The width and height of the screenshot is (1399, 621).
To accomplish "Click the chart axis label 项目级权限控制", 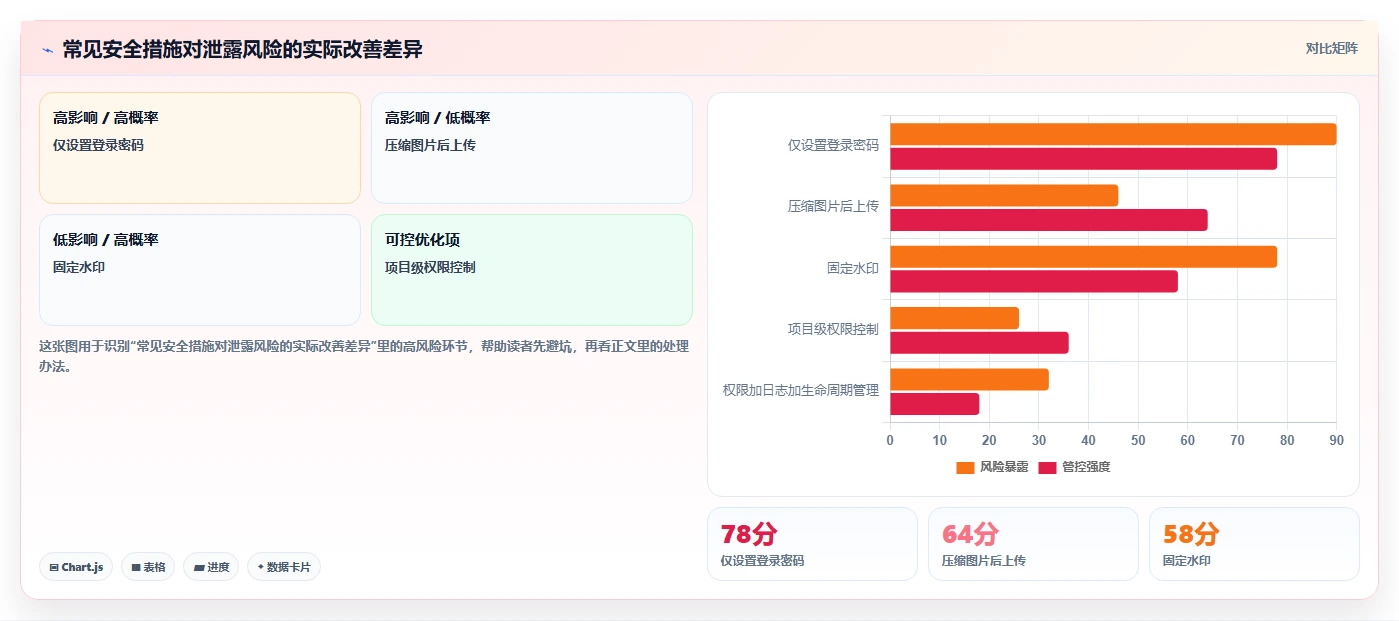I will tap(833, 329).
